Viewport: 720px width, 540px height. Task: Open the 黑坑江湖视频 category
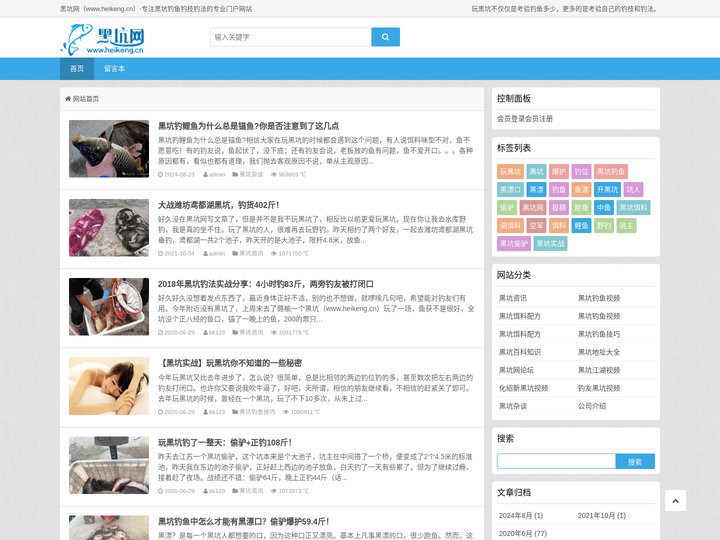pyautogui.click(x=599, y=370)
